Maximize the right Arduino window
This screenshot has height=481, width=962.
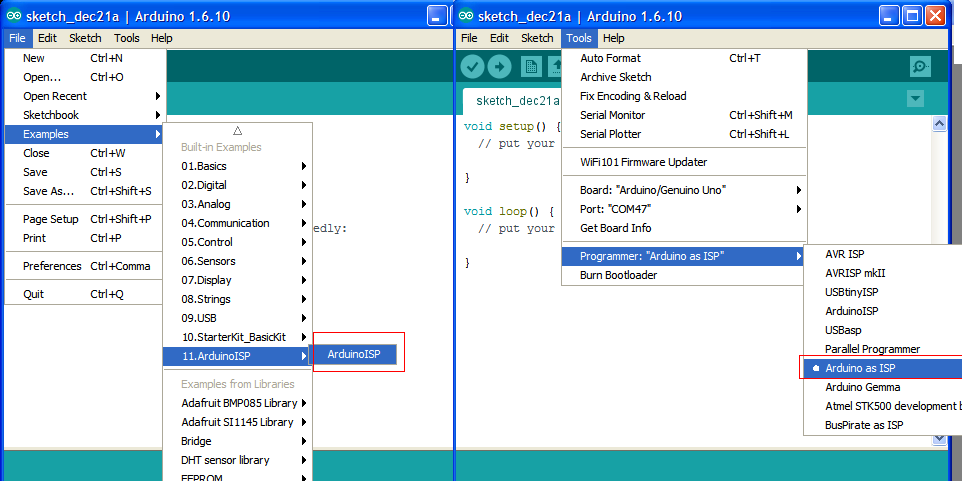[x=912, y=16]
